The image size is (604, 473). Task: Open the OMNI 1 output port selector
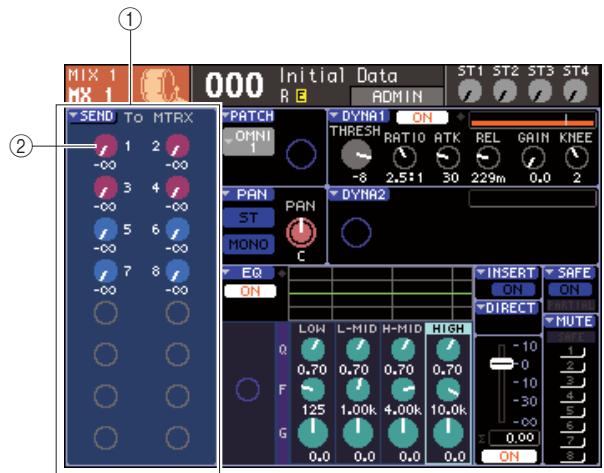(x=248, y=141)
